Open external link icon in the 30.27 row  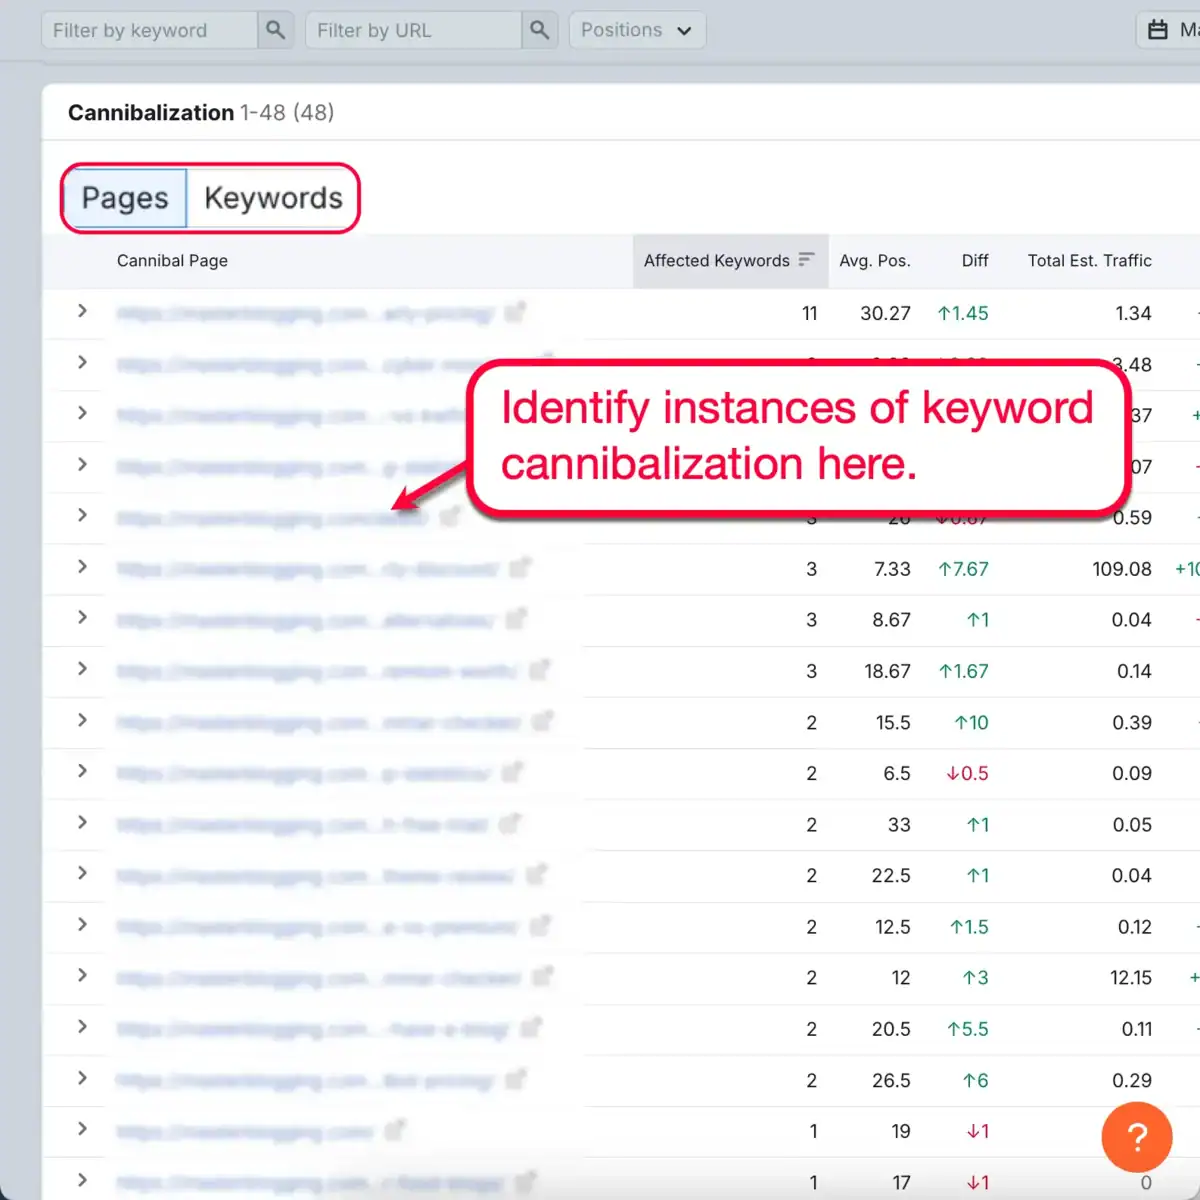point(515,312)
